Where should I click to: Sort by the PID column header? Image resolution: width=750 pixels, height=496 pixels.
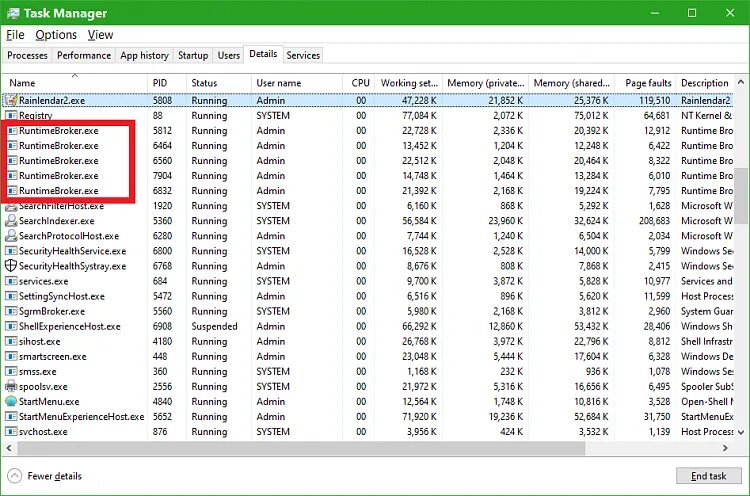tap(166, 83)
